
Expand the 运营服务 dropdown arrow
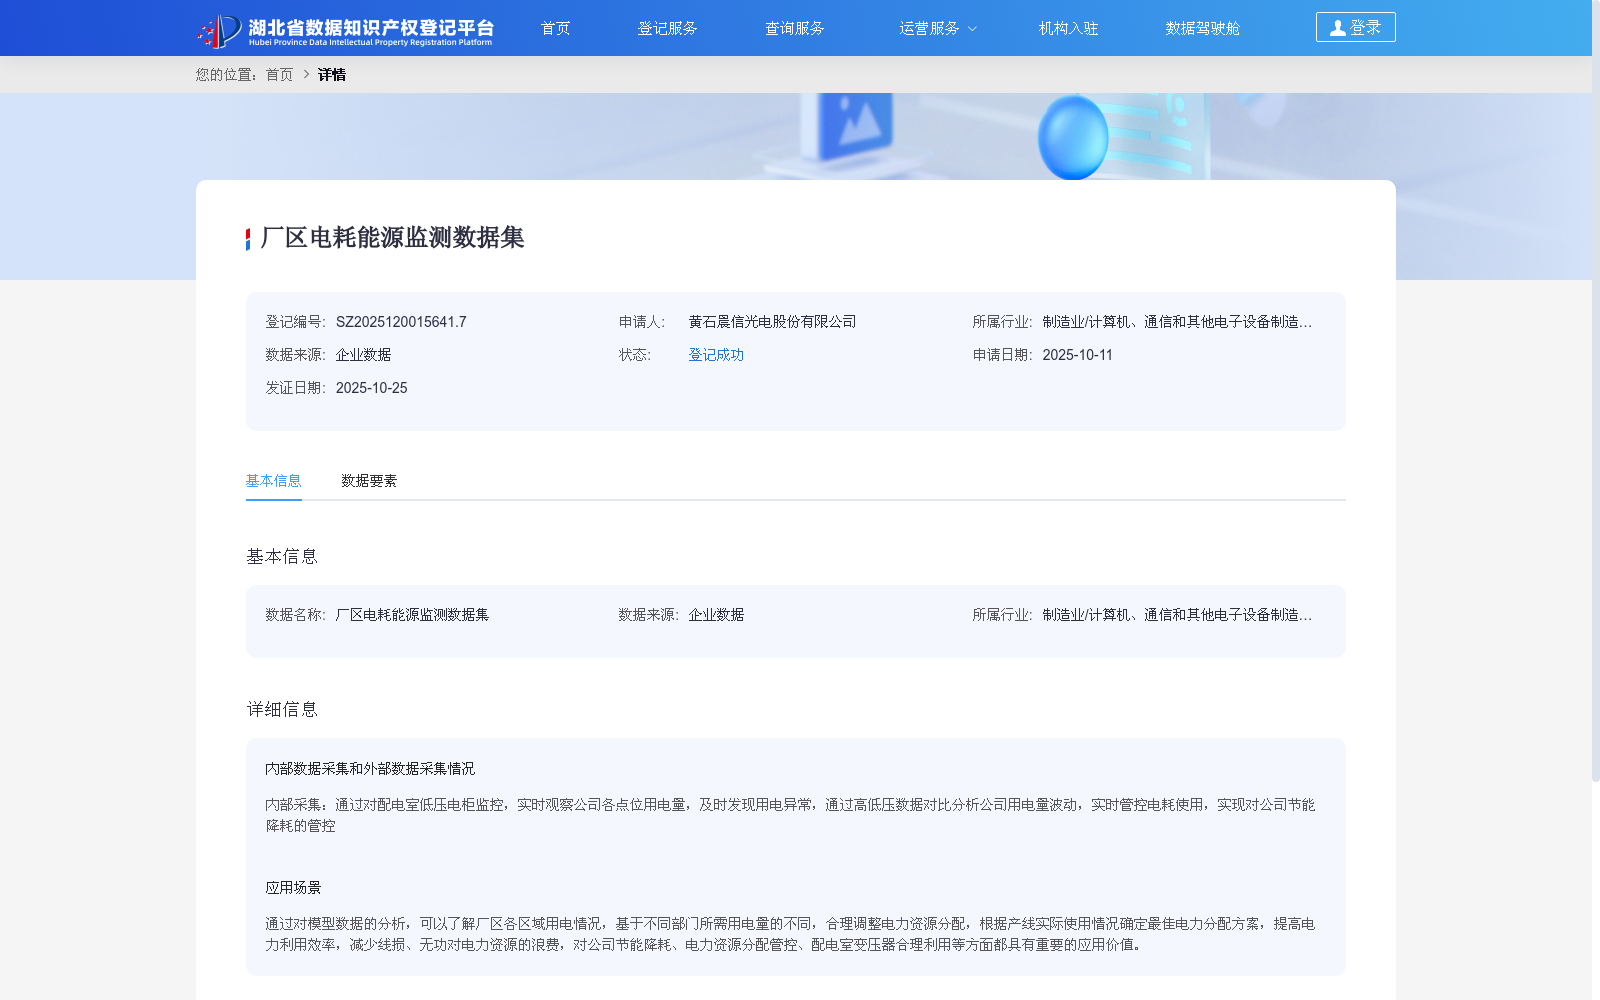pyautogui.click(x=972, y=29)
